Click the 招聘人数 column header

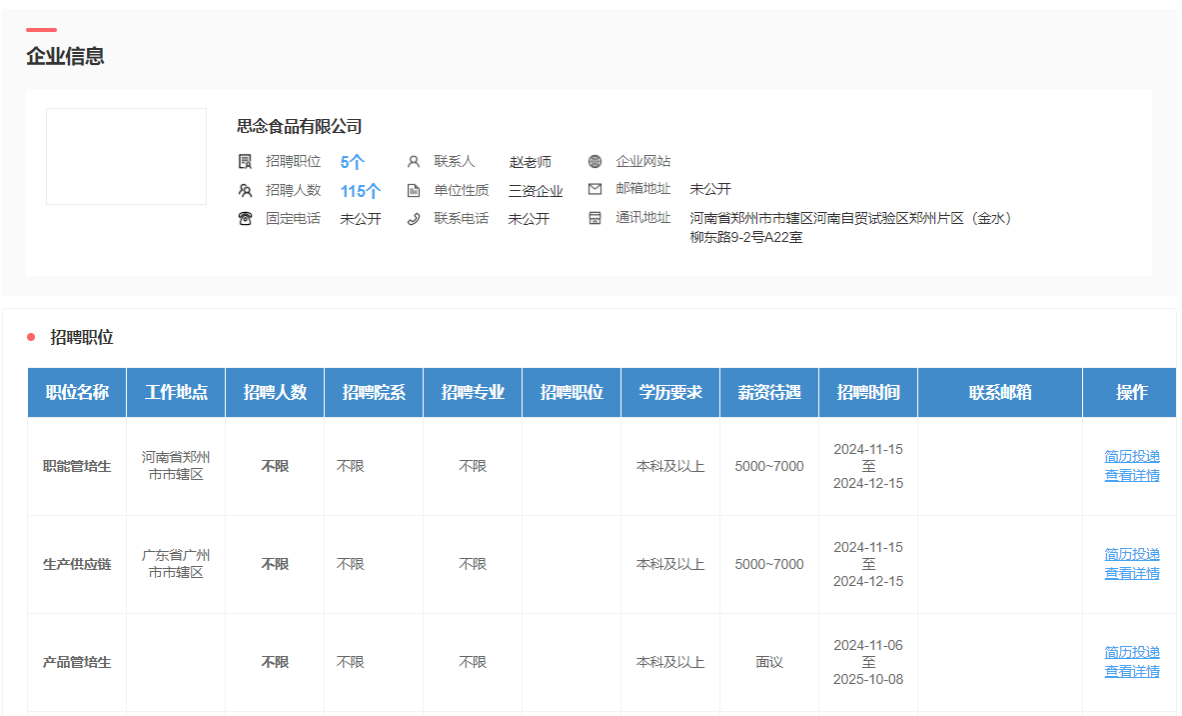click(x=274, y=392)
